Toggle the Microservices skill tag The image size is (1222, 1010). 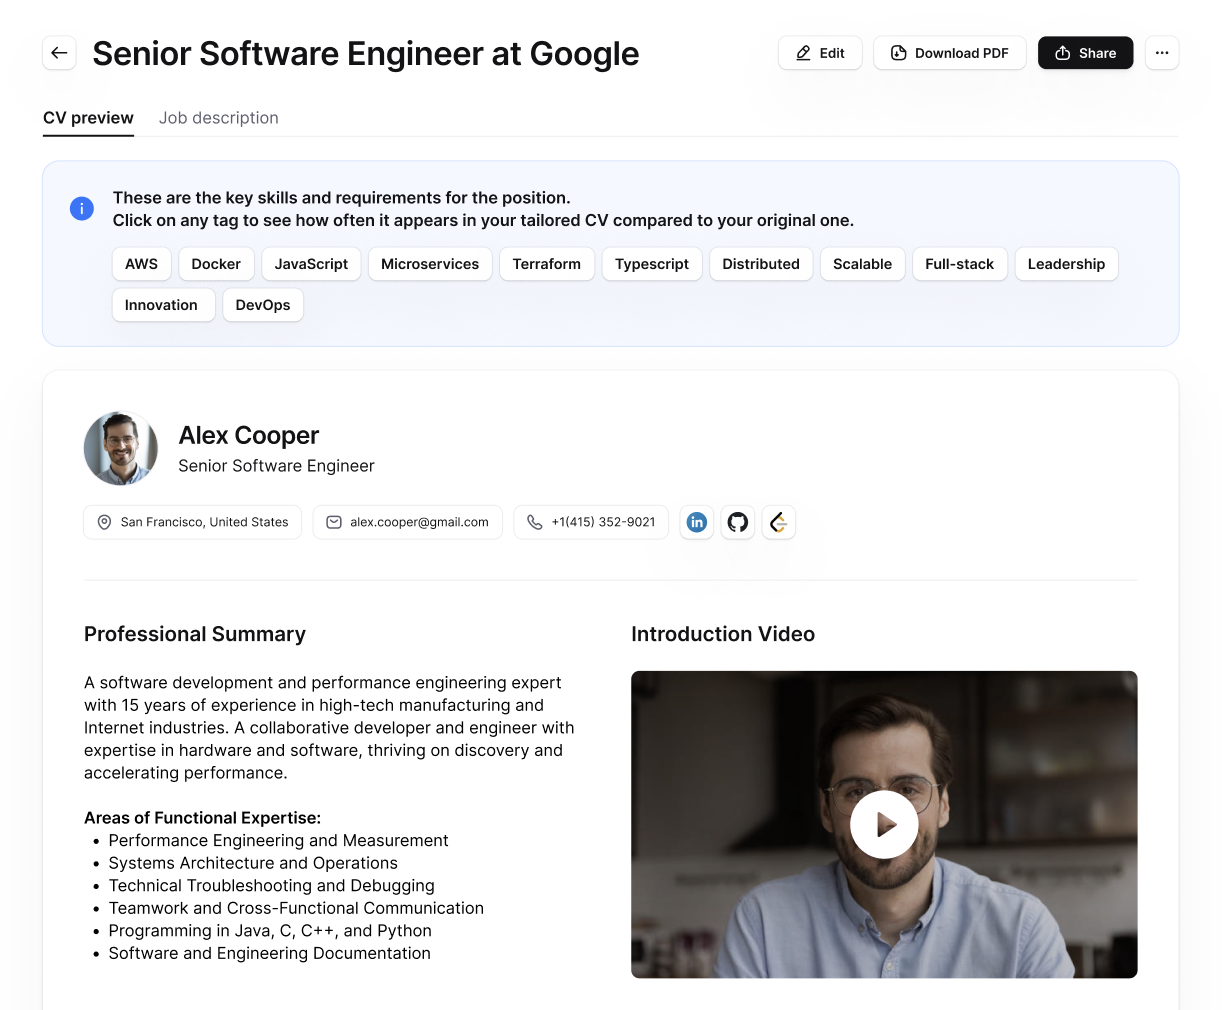click(430, 263)
